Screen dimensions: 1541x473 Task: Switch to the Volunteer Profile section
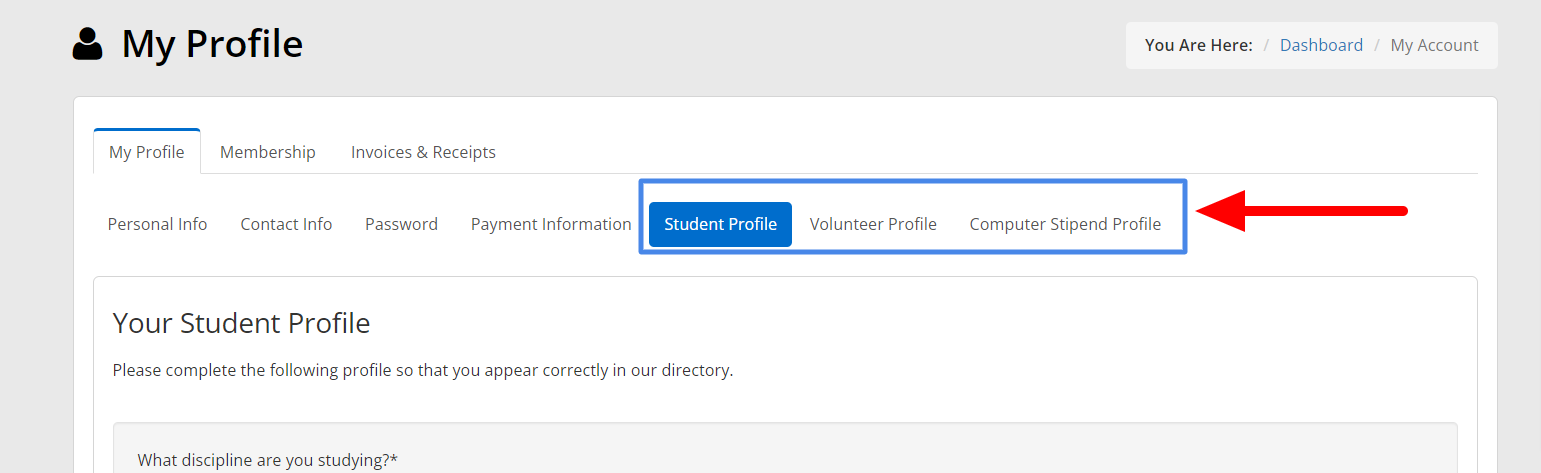click(x=873, y=224)
